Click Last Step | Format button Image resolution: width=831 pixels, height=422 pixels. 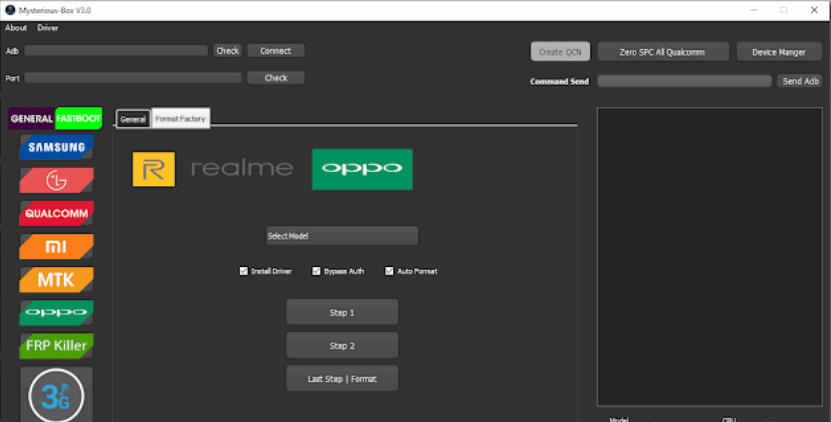click(x=342, y=379)
